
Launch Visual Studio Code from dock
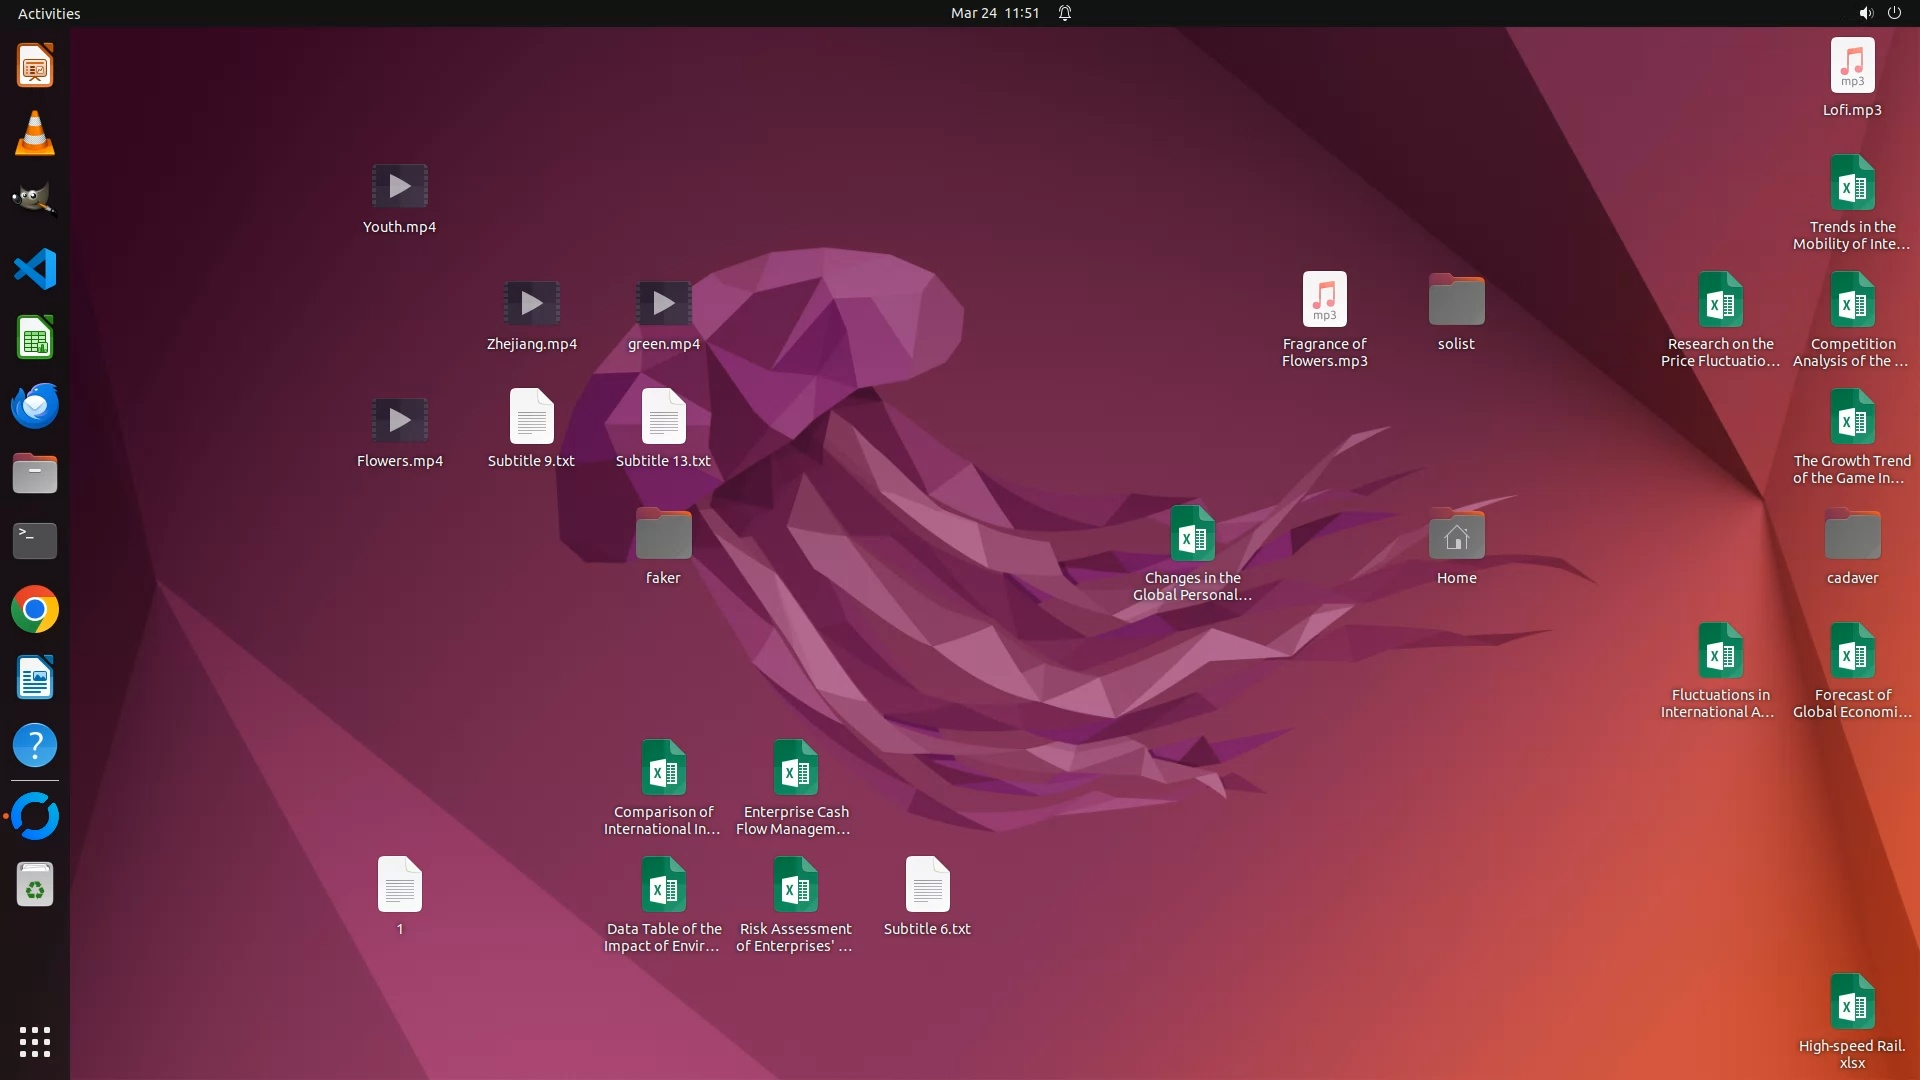tap(35, 269)
